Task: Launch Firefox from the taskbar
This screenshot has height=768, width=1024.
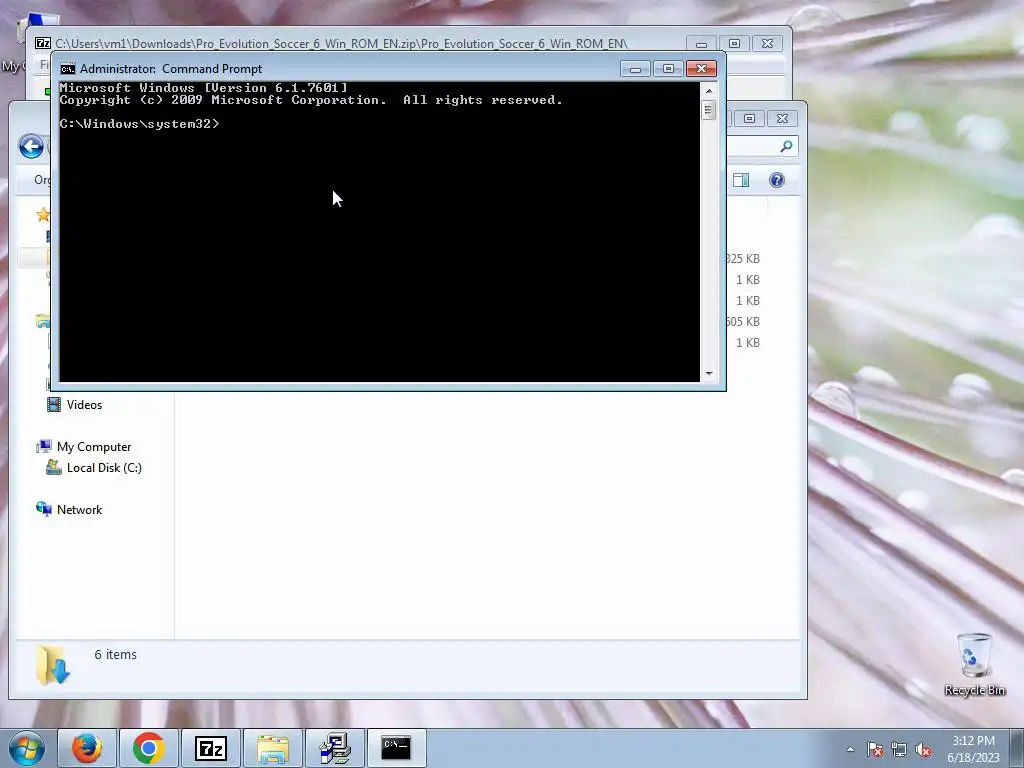Action: point(87,748)
